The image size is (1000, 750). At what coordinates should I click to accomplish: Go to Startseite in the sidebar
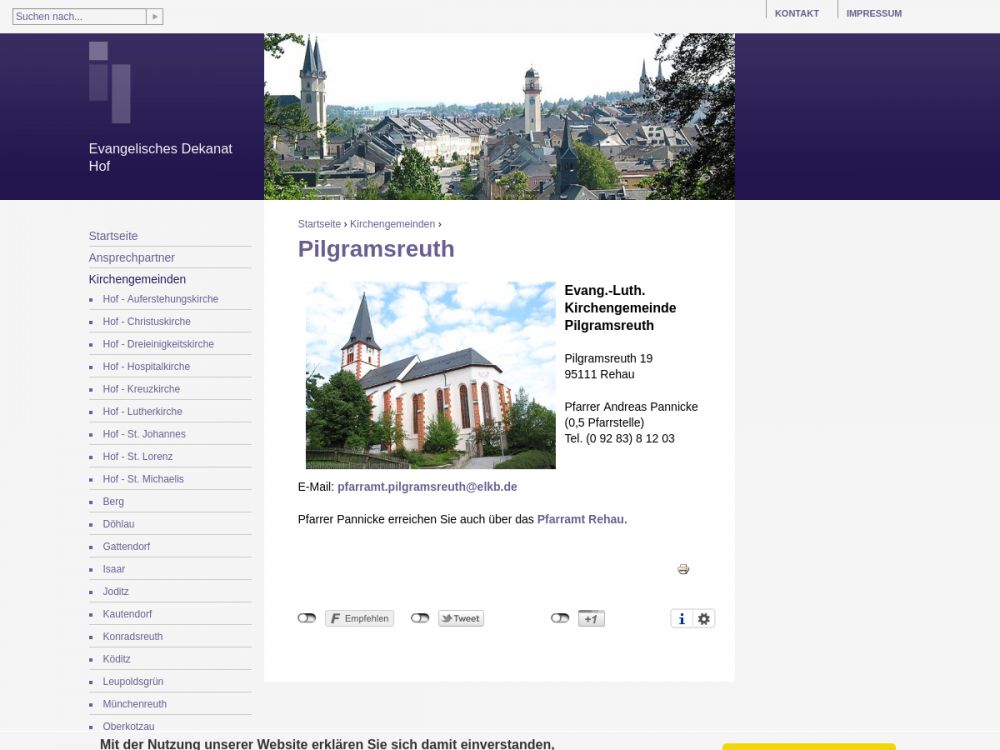pos(113,236)
